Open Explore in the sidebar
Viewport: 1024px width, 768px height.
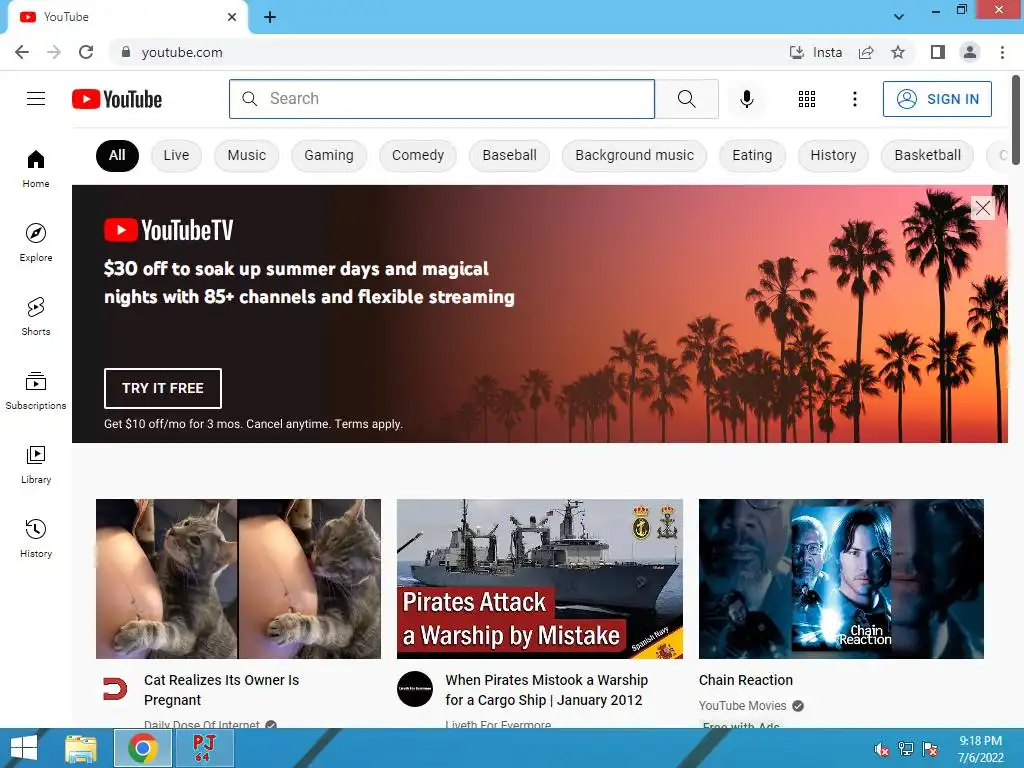coord(36,242)
